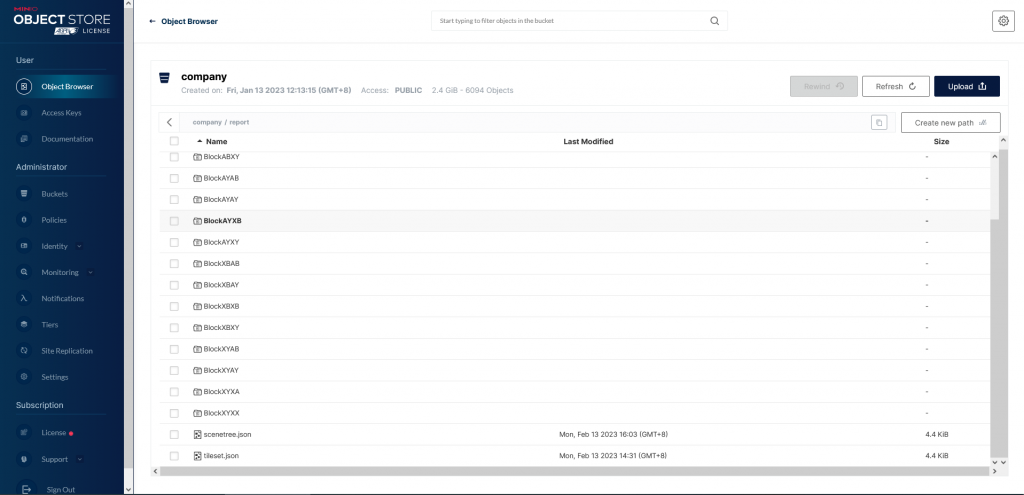
Task: Toggle the select-all checkbox in table header
Action: [x=174, y=142]
